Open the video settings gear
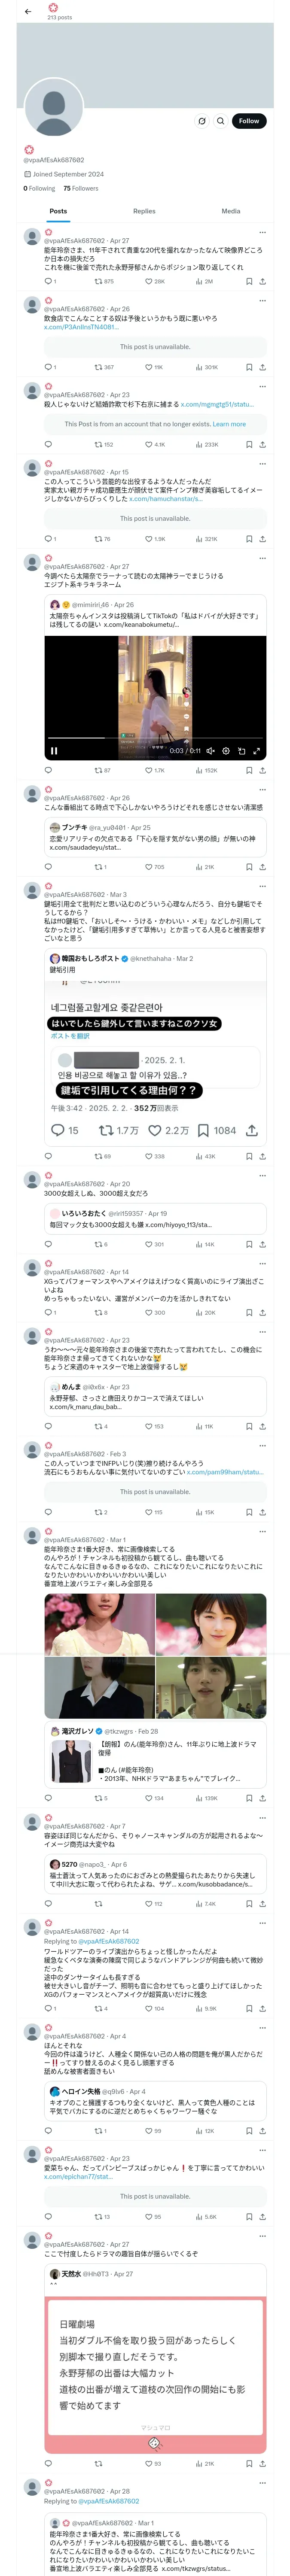The height and width of the screenshot is (2576, 290). pyautogui.click(x=226, y=750)
